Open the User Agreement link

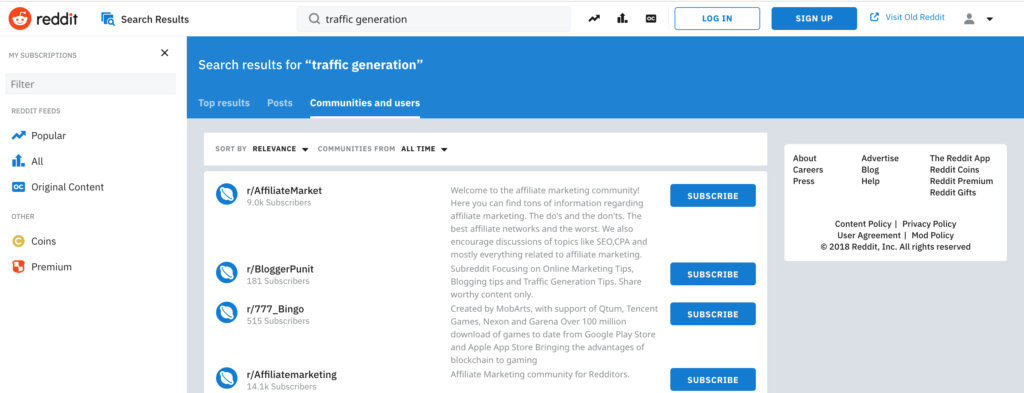tap(869, 235)
